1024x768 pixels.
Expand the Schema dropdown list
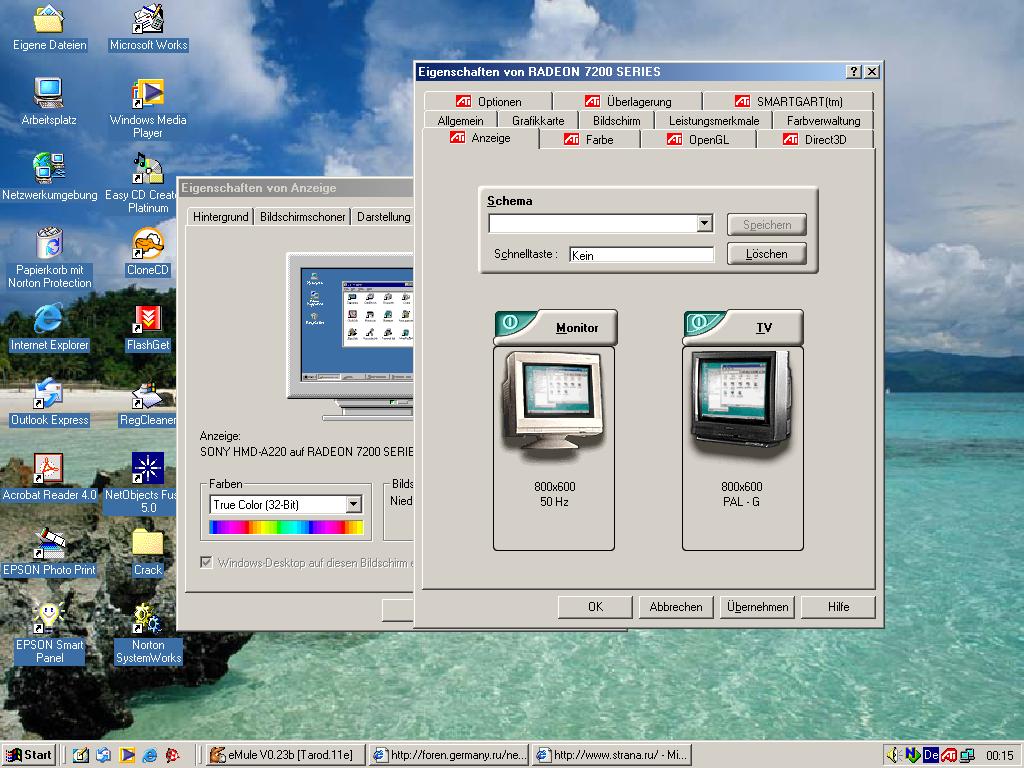pyautogui.click(x=704, y=224)
